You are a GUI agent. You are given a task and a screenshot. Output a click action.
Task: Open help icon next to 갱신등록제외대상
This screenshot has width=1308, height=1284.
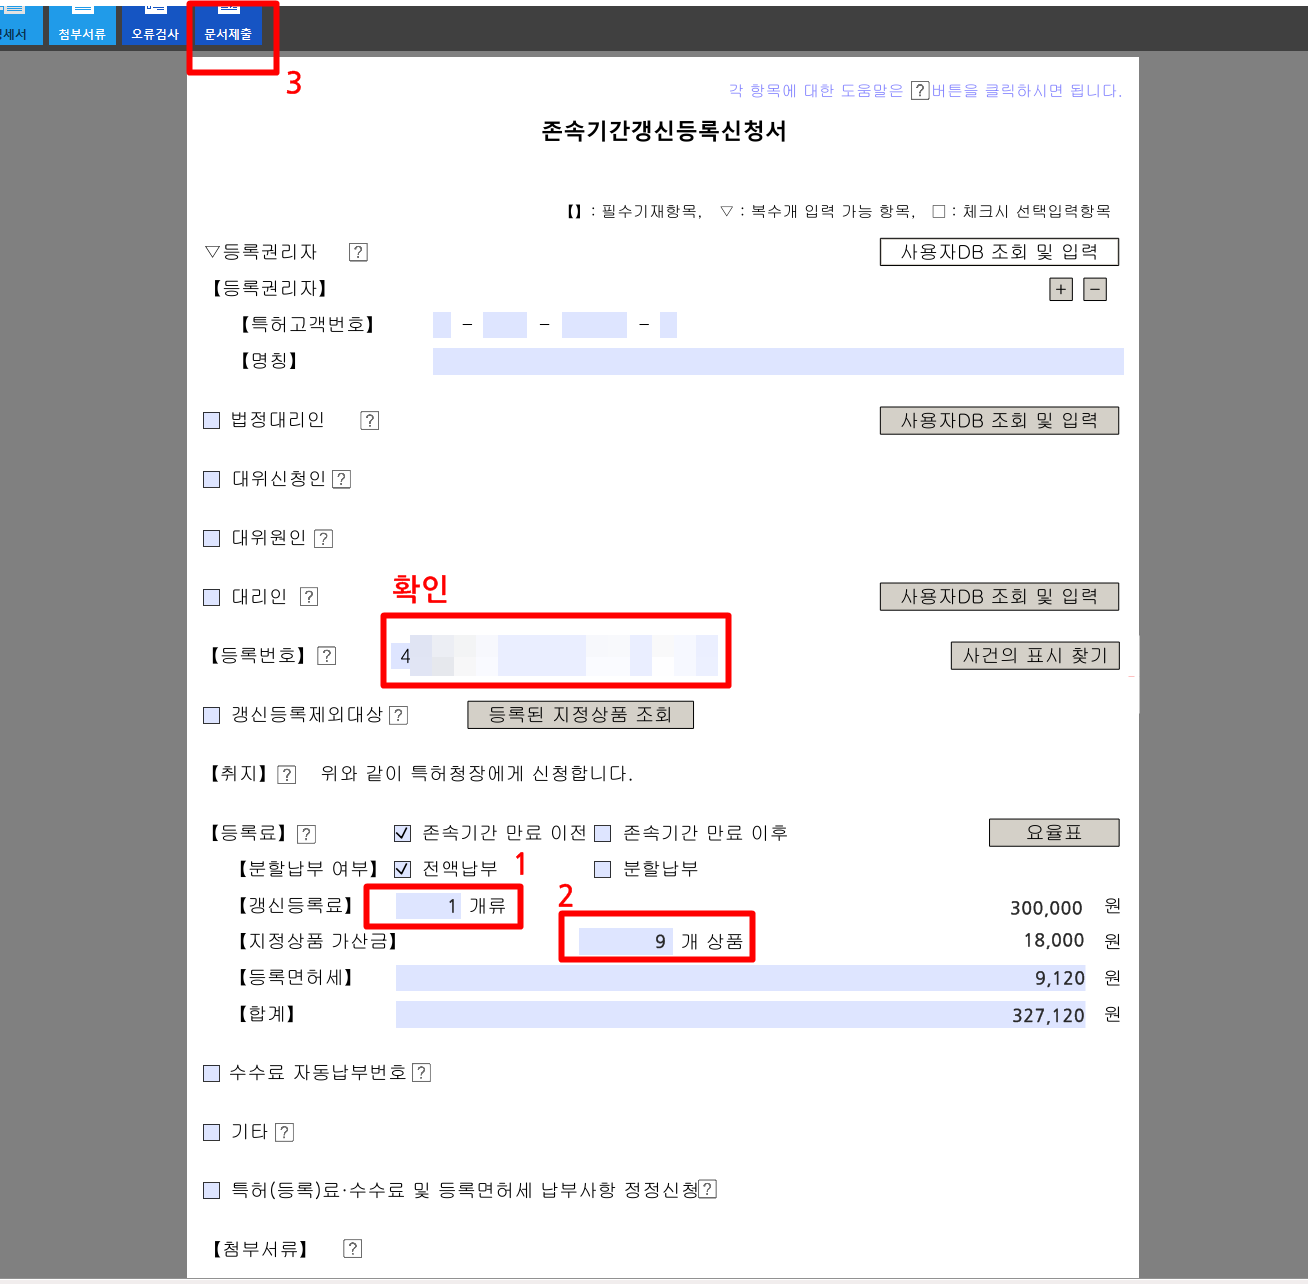(x=398, y=715)
